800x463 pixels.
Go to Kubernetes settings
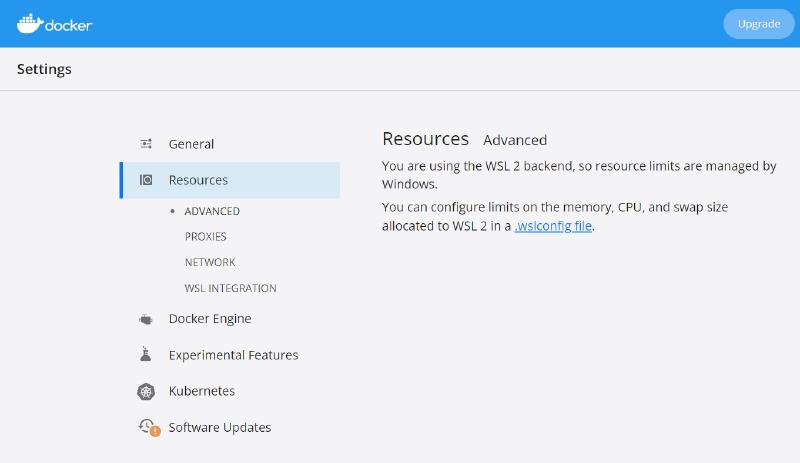(202, 391)
